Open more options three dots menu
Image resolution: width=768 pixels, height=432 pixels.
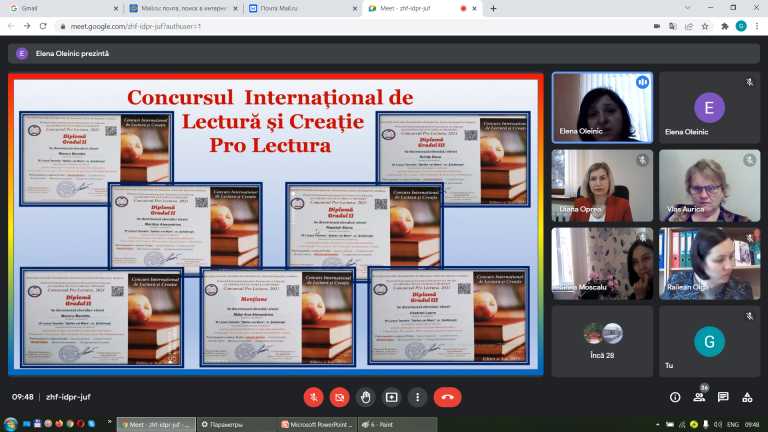417,397
